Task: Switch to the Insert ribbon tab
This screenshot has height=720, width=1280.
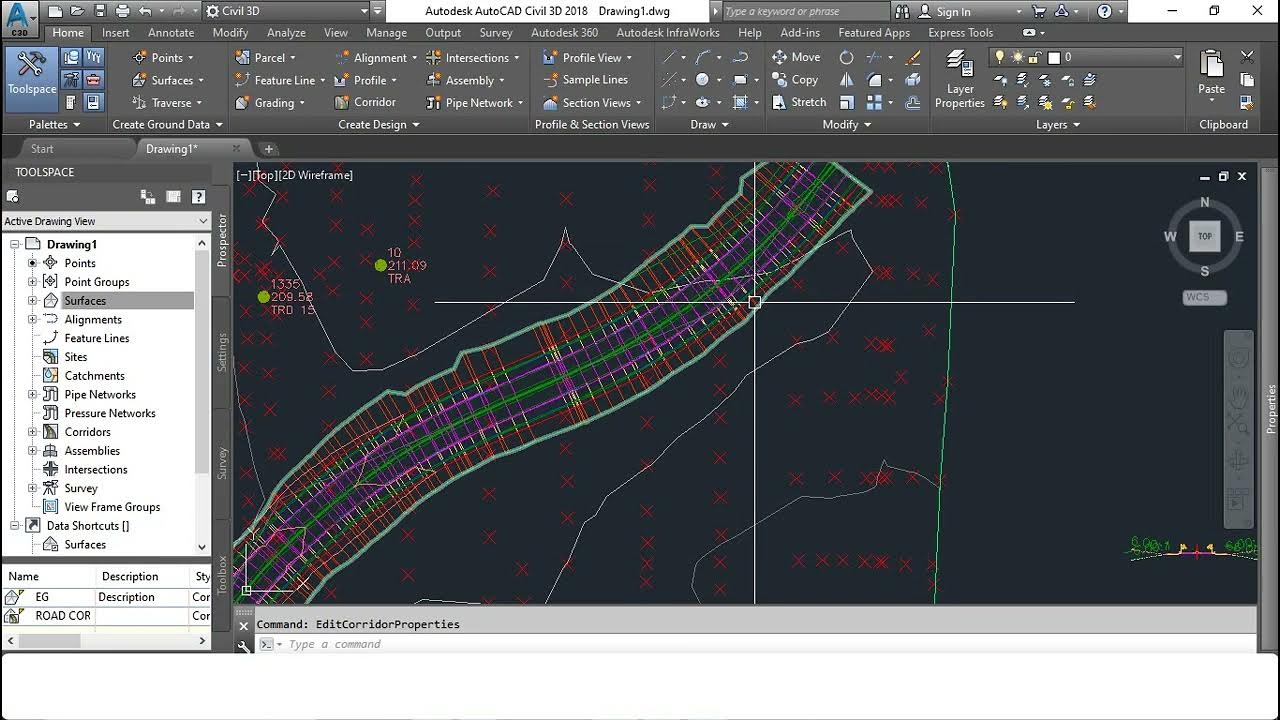Action: click(x=115, y=33)
